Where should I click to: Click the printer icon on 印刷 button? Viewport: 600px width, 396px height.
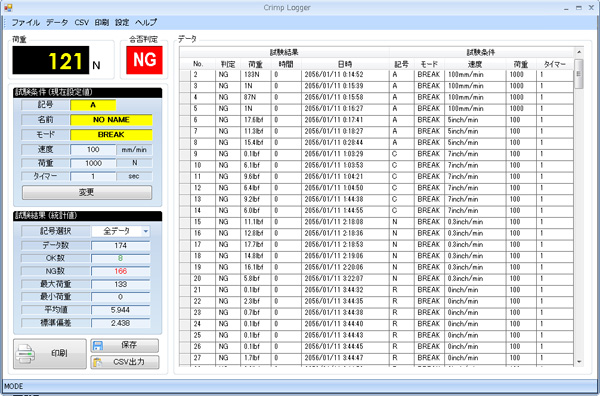point(25,354)
